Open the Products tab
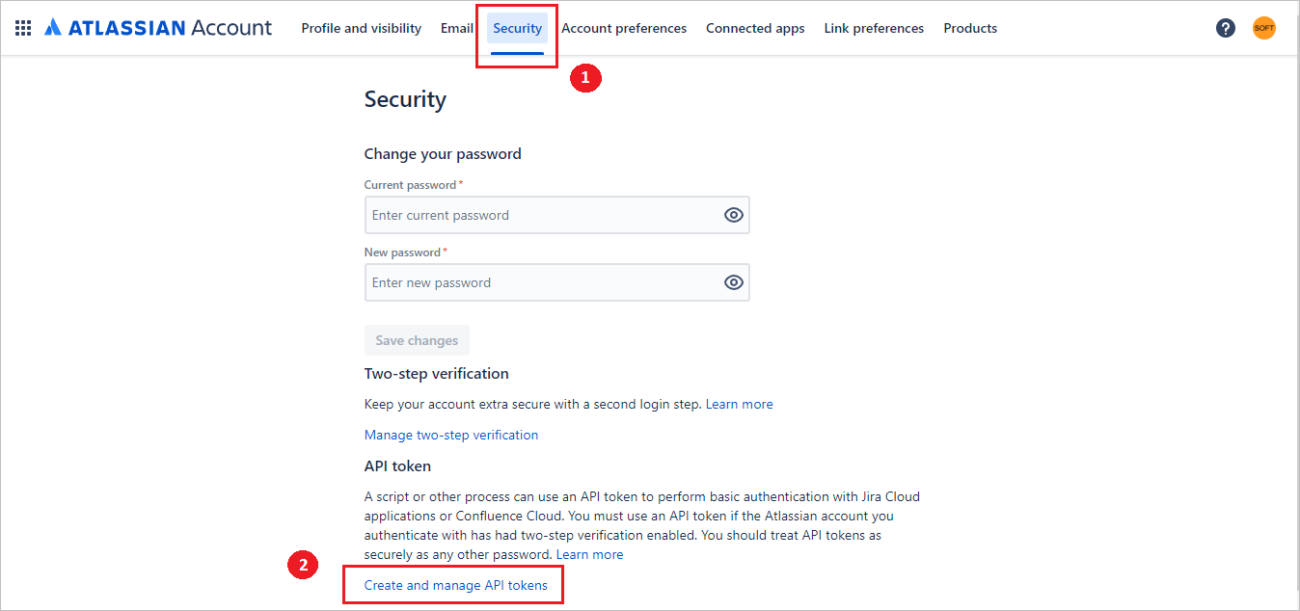Viewport: 1300px width, 611px height. [970, 28]
